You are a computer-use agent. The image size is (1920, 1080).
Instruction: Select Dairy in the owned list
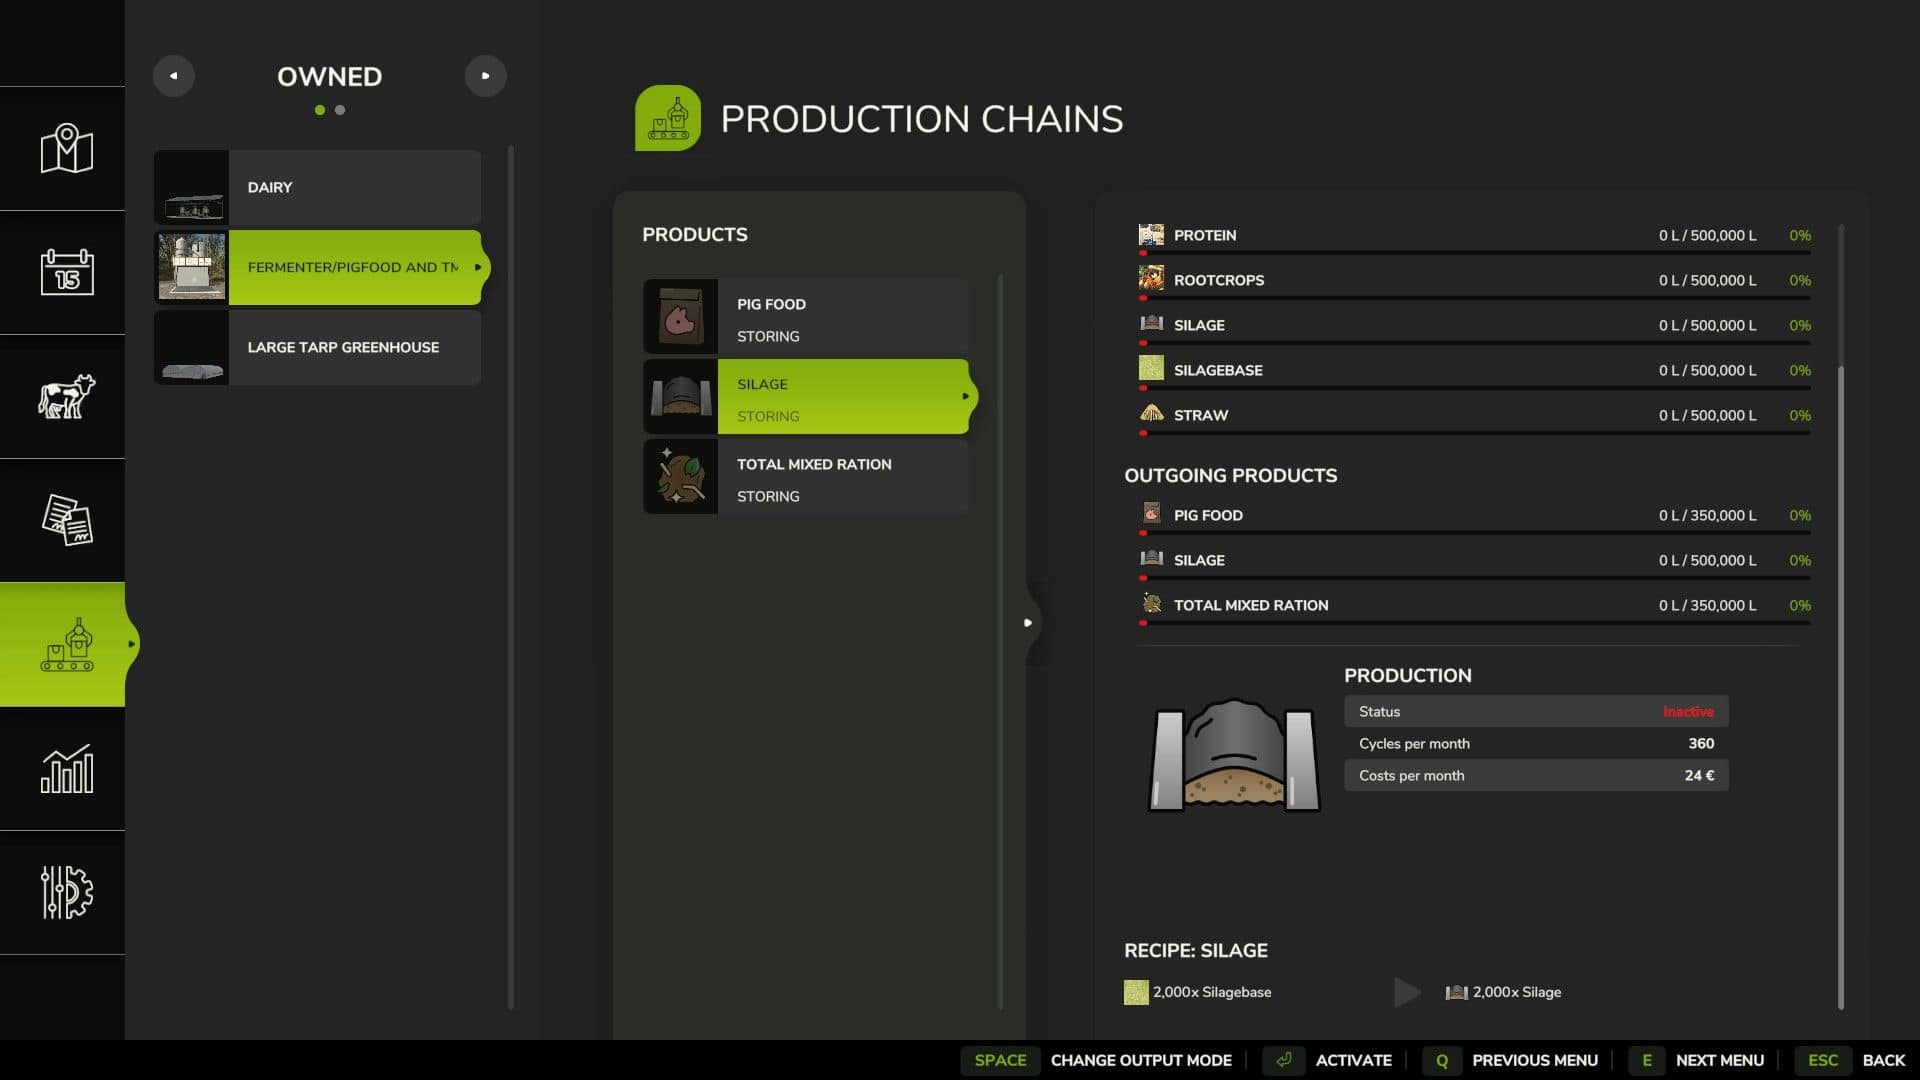pos(318,187)
